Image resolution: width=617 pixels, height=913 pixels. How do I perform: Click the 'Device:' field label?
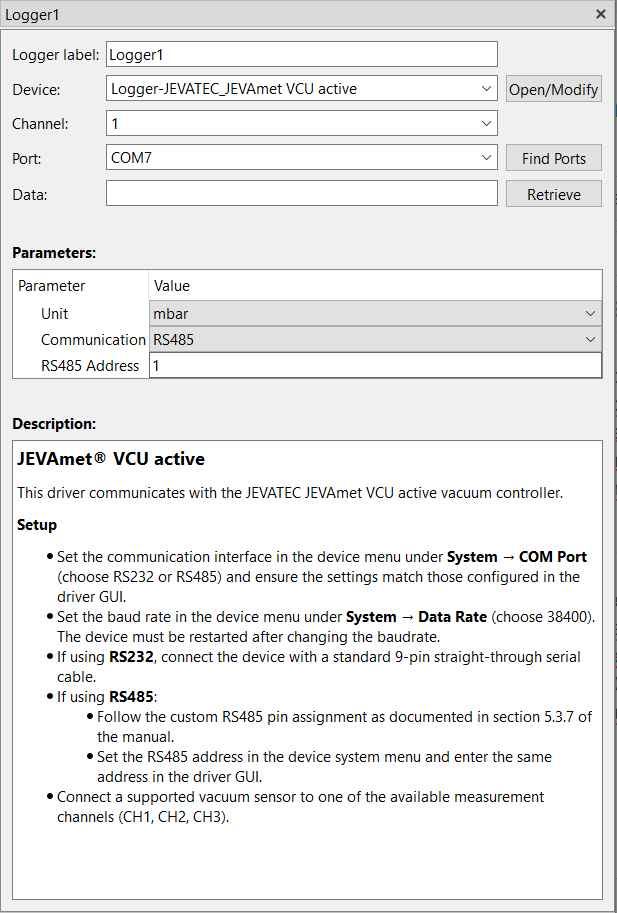[36, 90]
